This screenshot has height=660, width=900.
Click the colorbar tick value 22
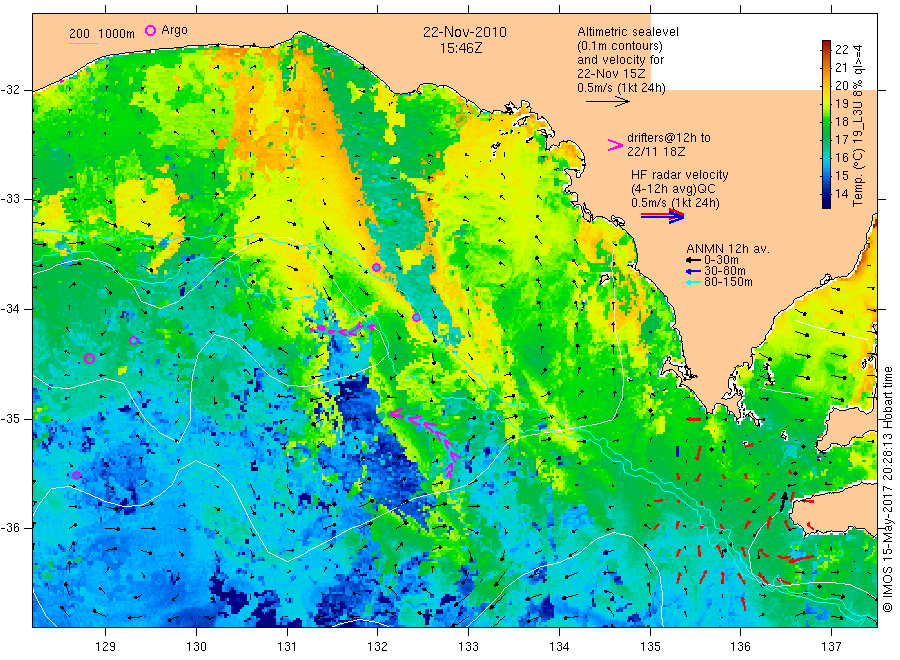841,49
